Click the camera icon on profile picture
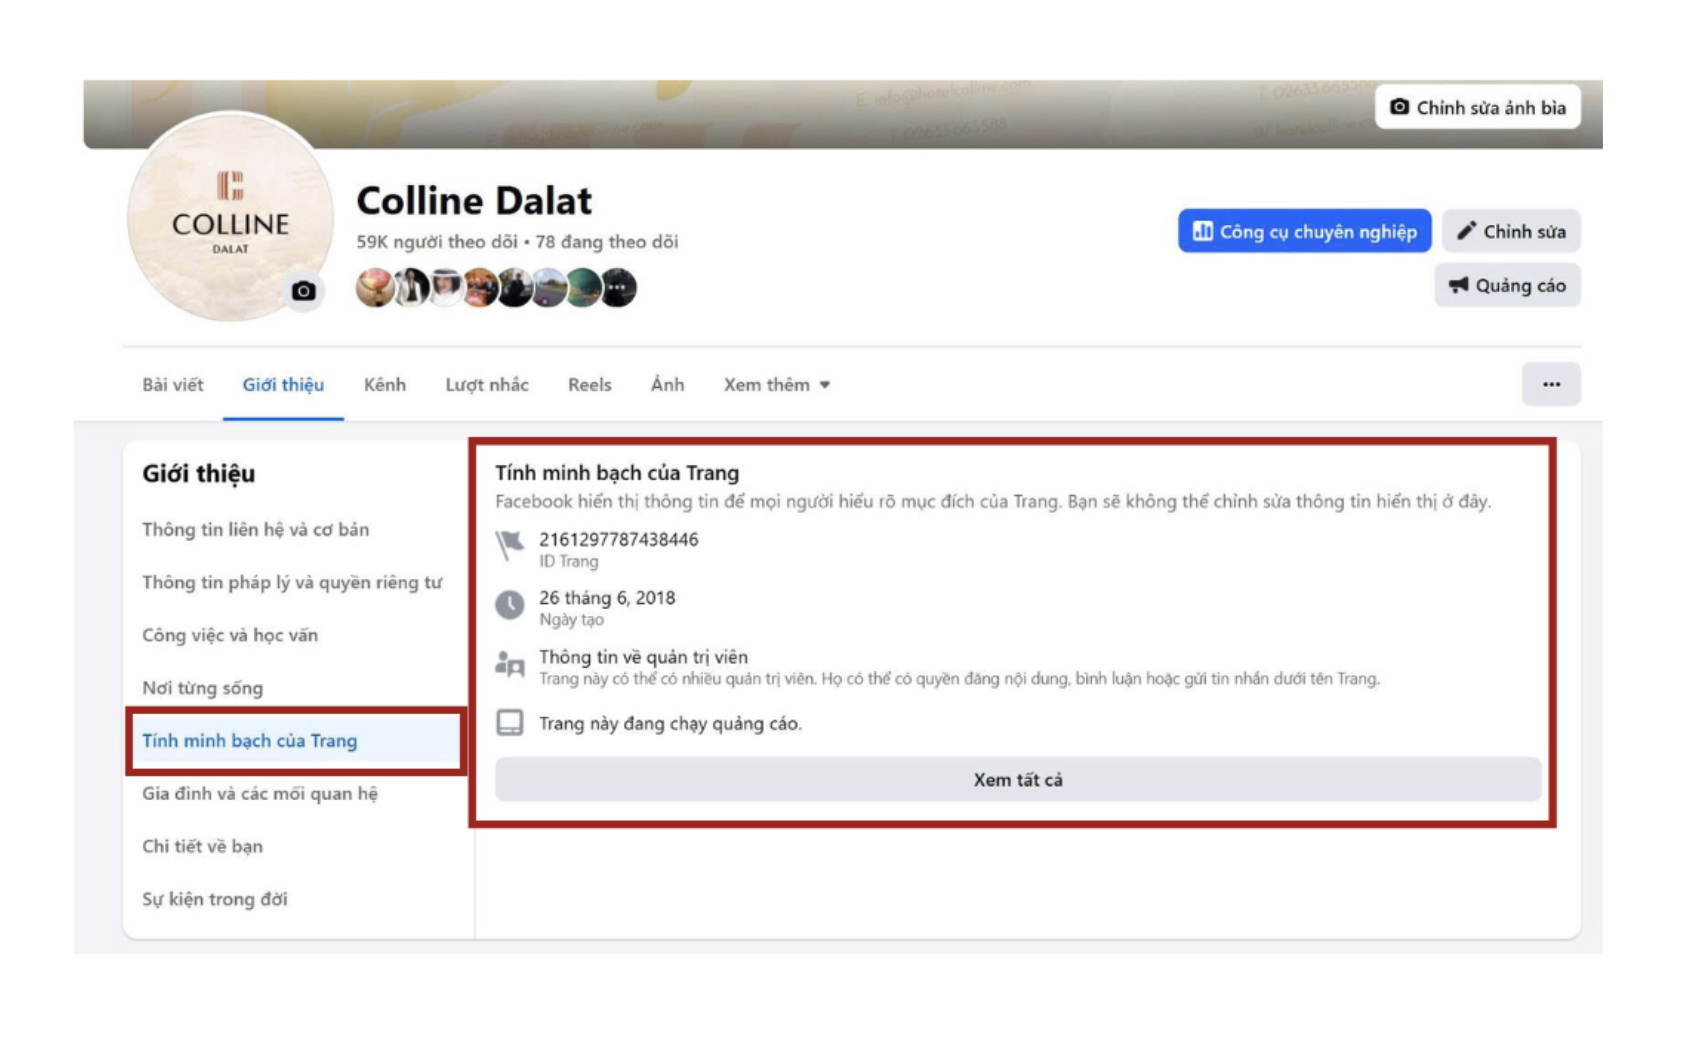This screenshot has width=1690, height=1044. [304, 291]
